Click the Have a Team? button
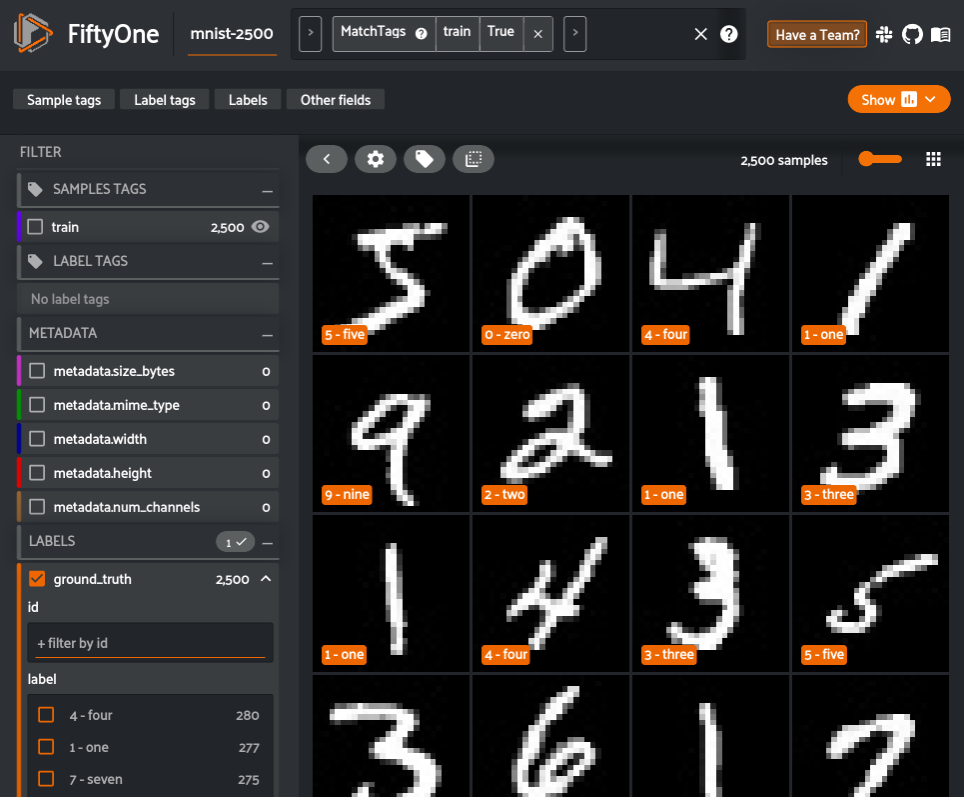 (x=817, y=34)
